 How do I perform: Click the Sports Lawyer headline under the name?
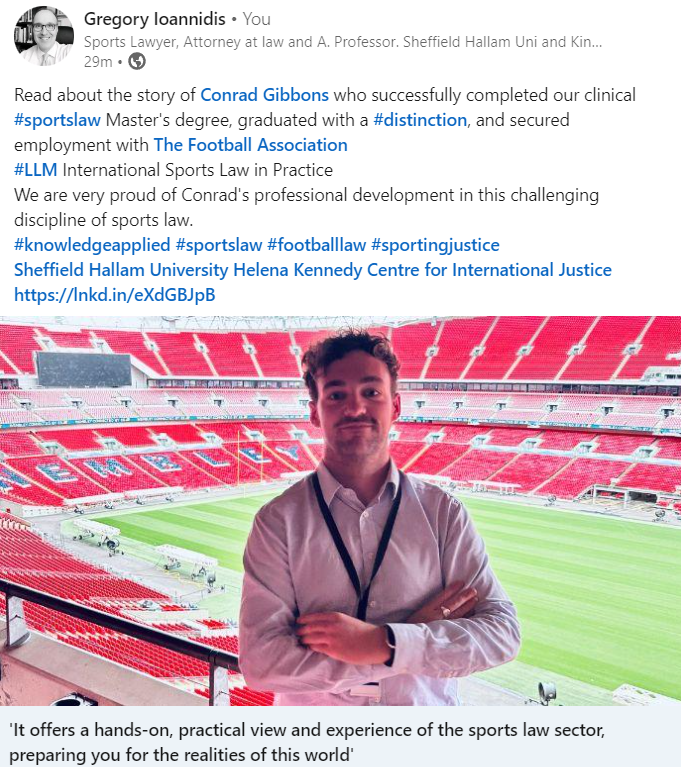(342, 41)
